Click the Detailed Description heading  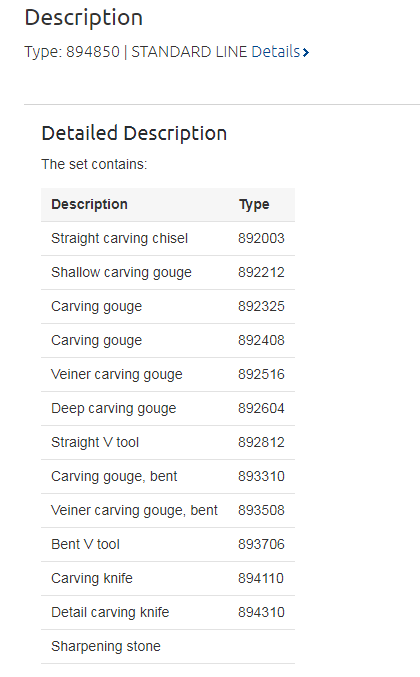[x=134, y=133]
